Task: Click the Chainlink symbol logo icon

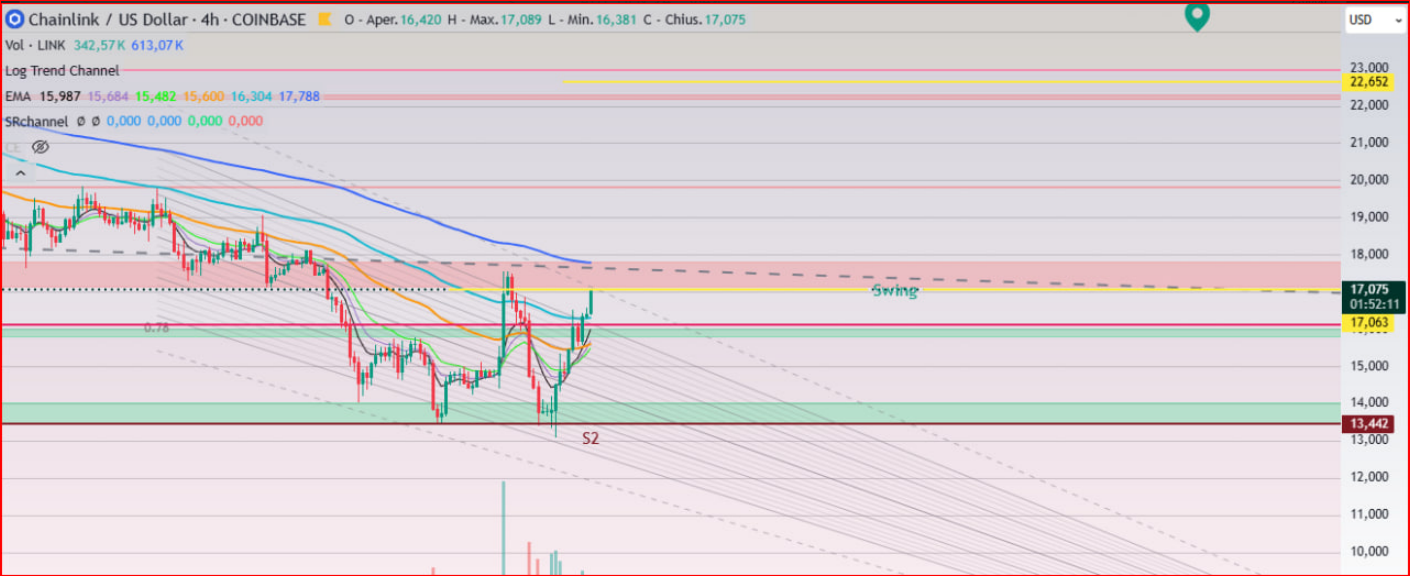Action: point(15,19)
